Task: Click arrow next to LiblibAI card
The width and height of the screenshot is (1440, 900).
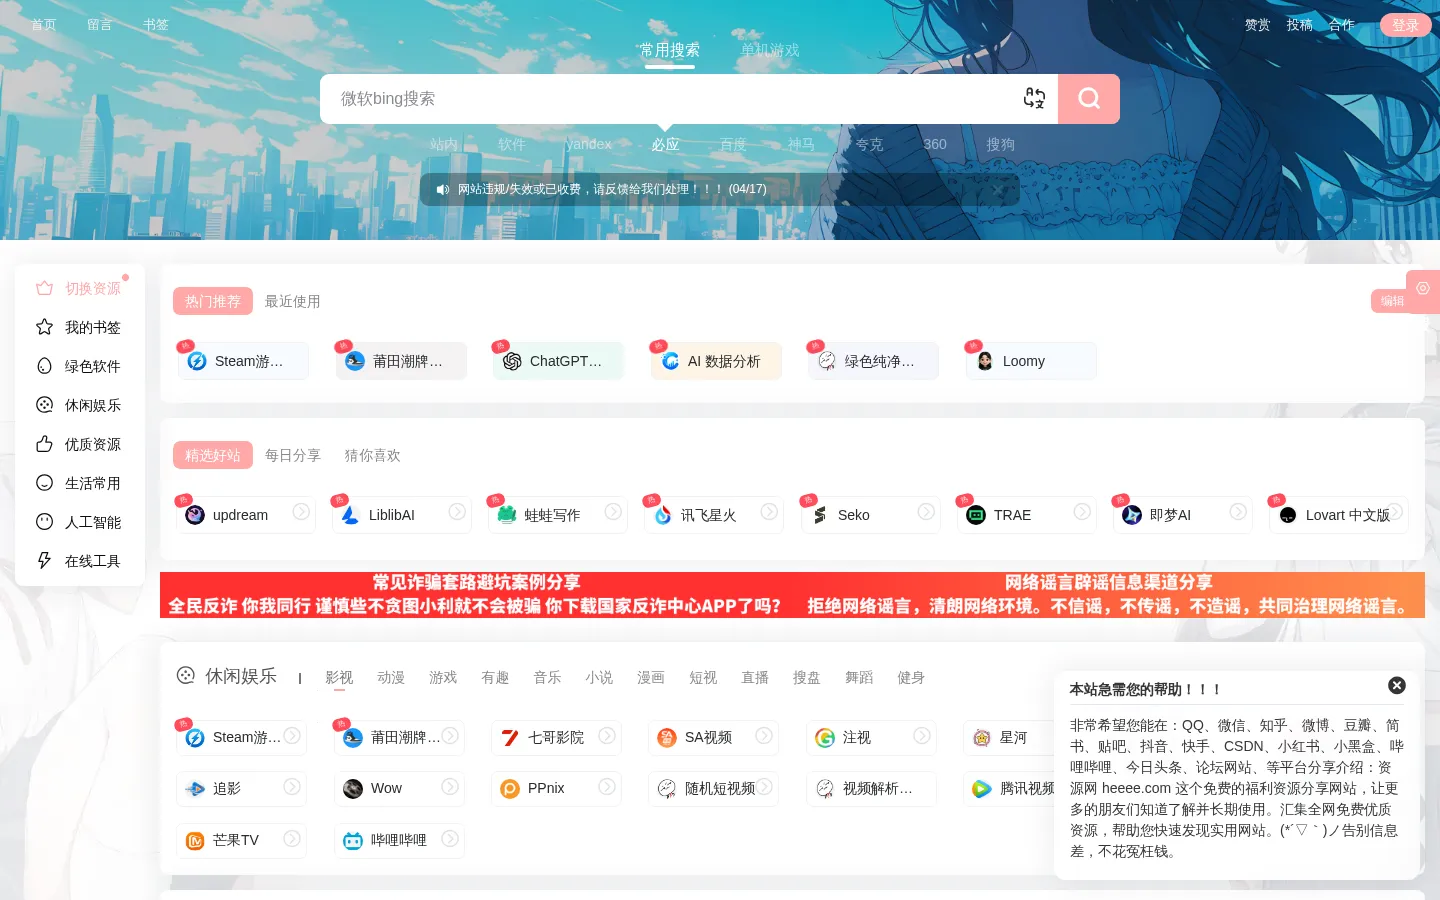Action: click(457, 511)
